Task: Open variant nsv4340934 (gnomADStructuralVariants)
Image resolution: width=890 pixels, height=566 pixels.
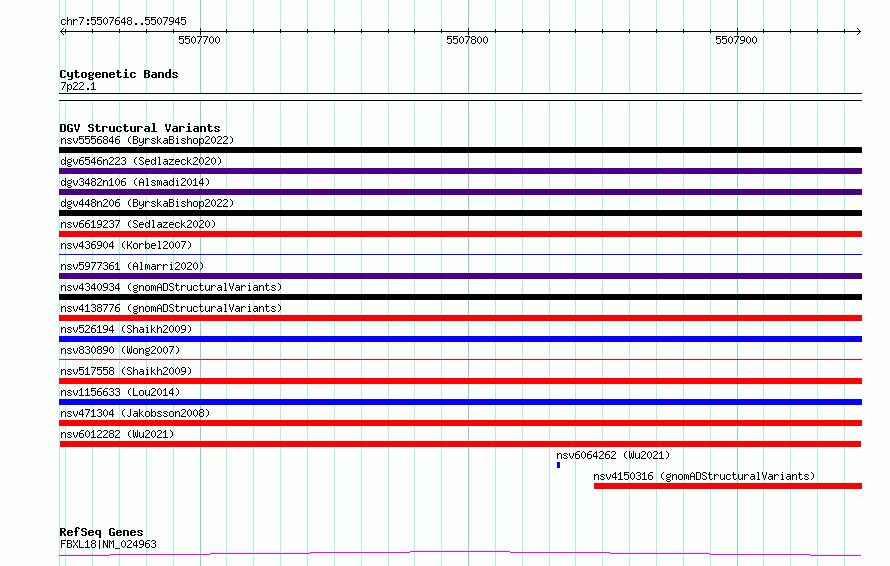Action: (171, 287)
